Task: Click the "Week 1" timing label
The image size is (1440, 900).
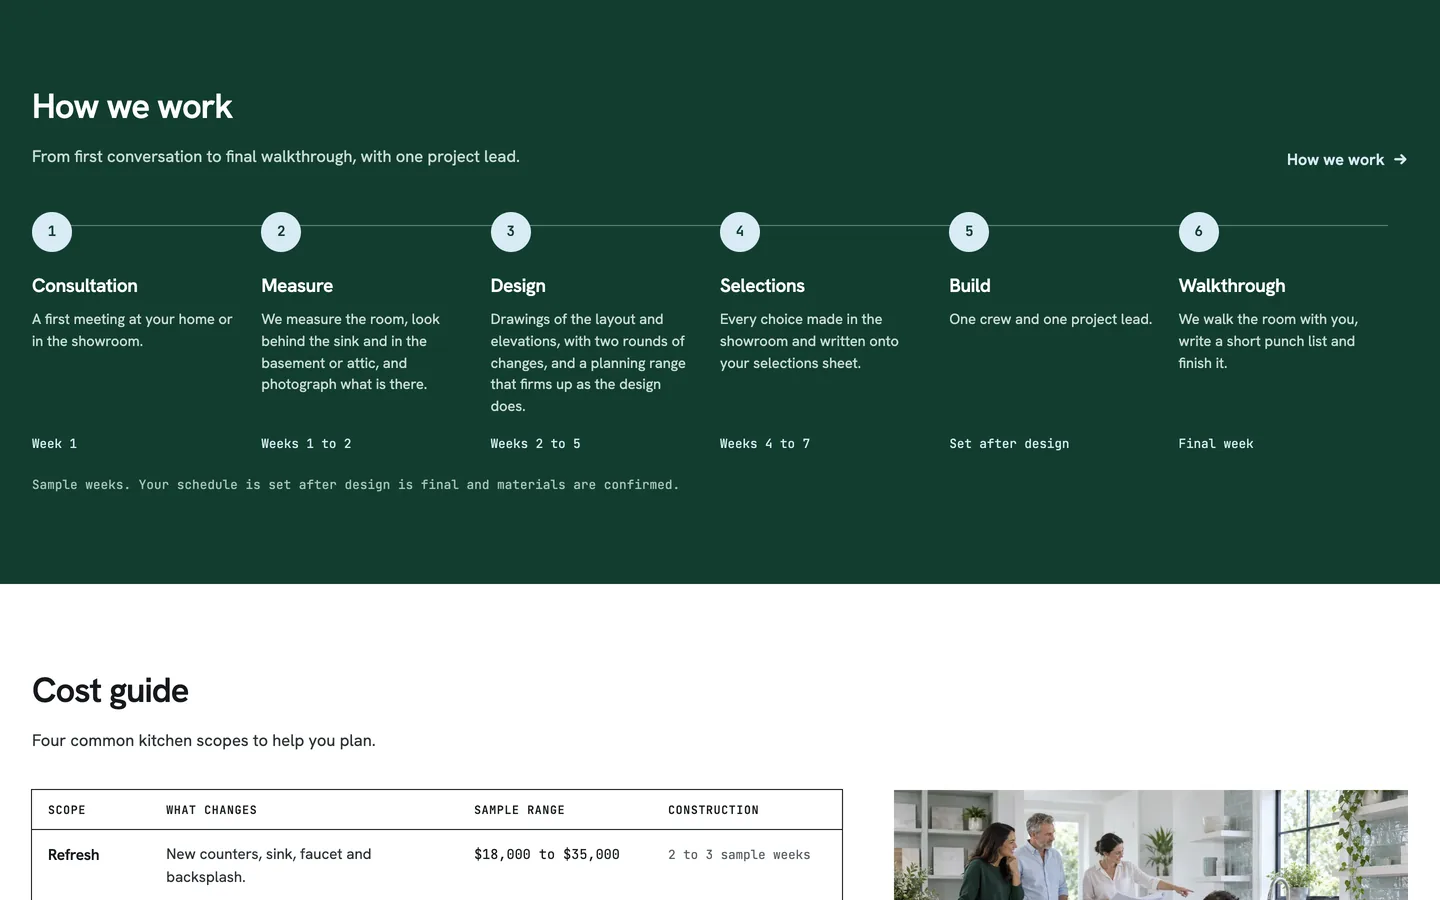Action: (x=54, y=444)
